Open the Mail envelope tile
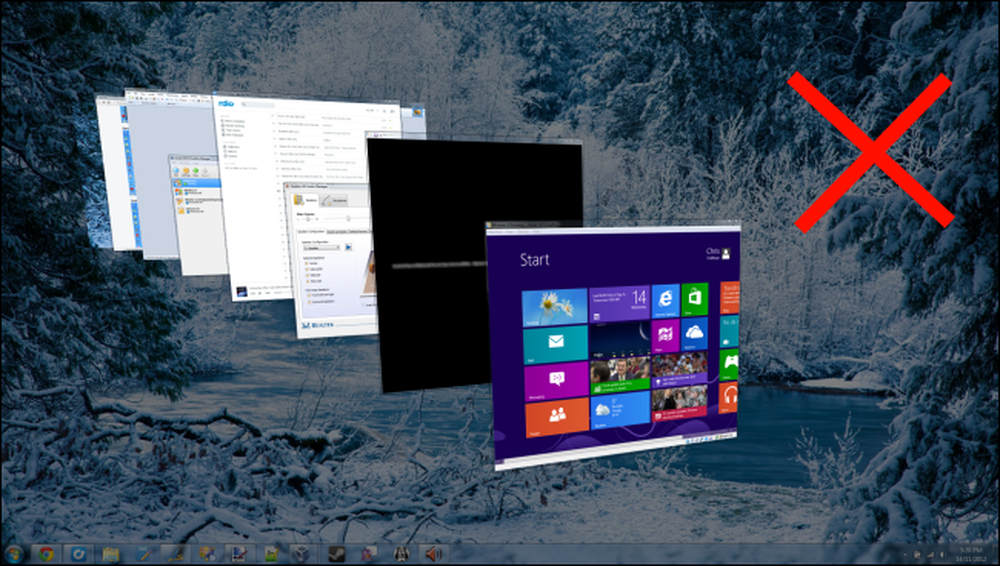This screenshot has height=566, width=1000. (x=555, y=344)
